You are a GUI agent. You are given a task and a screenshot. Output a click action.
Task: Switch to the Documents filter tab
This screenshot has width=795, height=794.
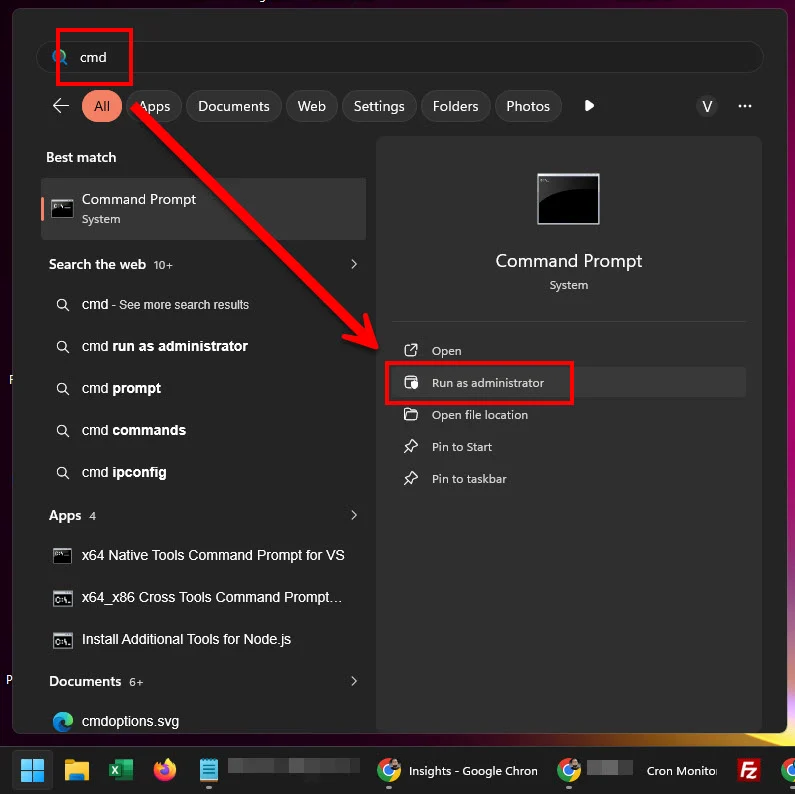tap(234, 106)
